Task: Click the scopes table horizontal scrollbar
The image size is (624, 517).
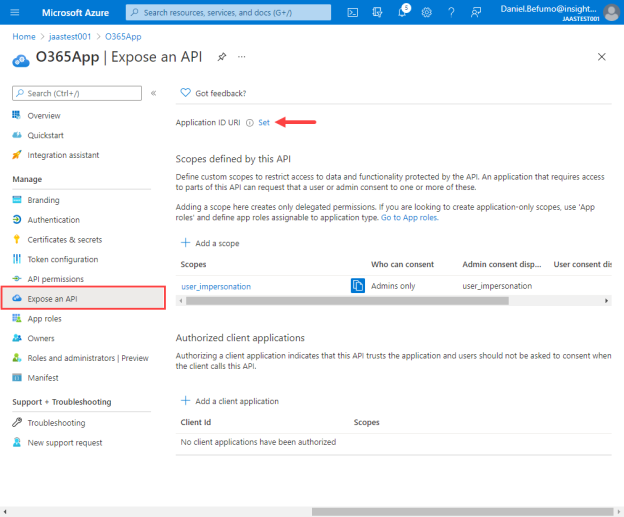Action: click(x=347, y=301)
